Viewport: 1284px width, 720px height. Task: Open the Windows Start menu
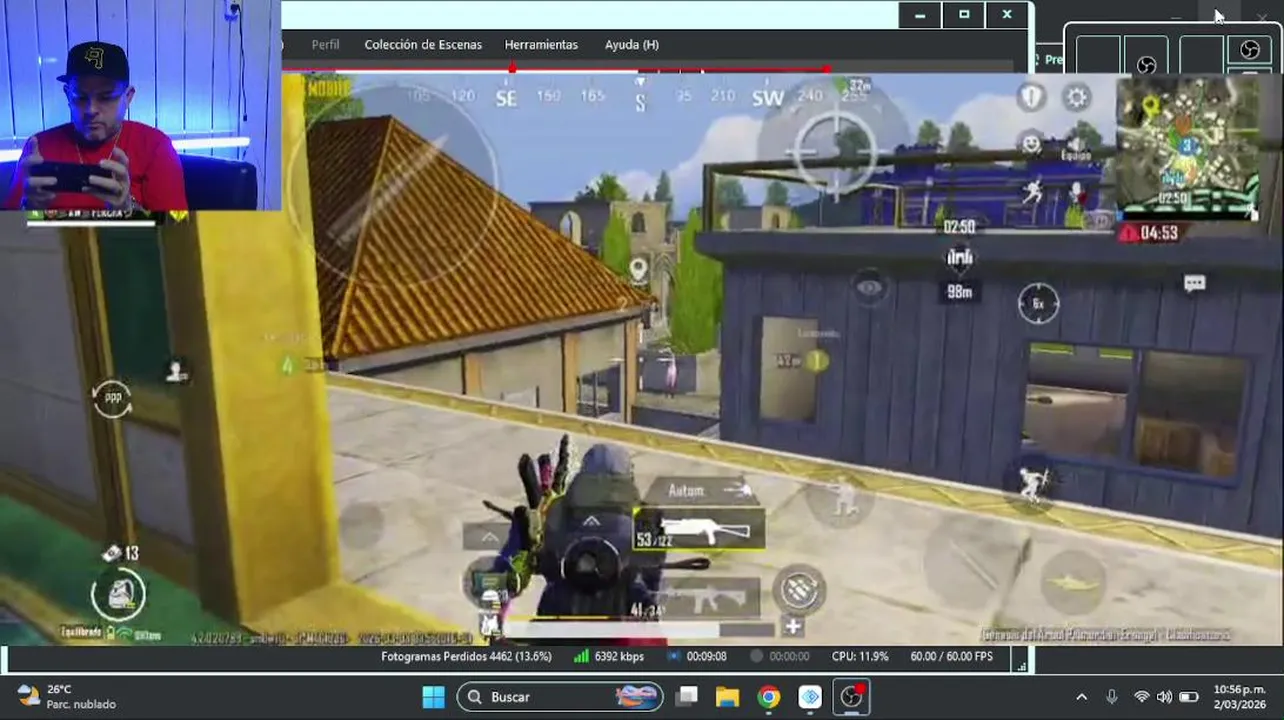click(433, 697)
